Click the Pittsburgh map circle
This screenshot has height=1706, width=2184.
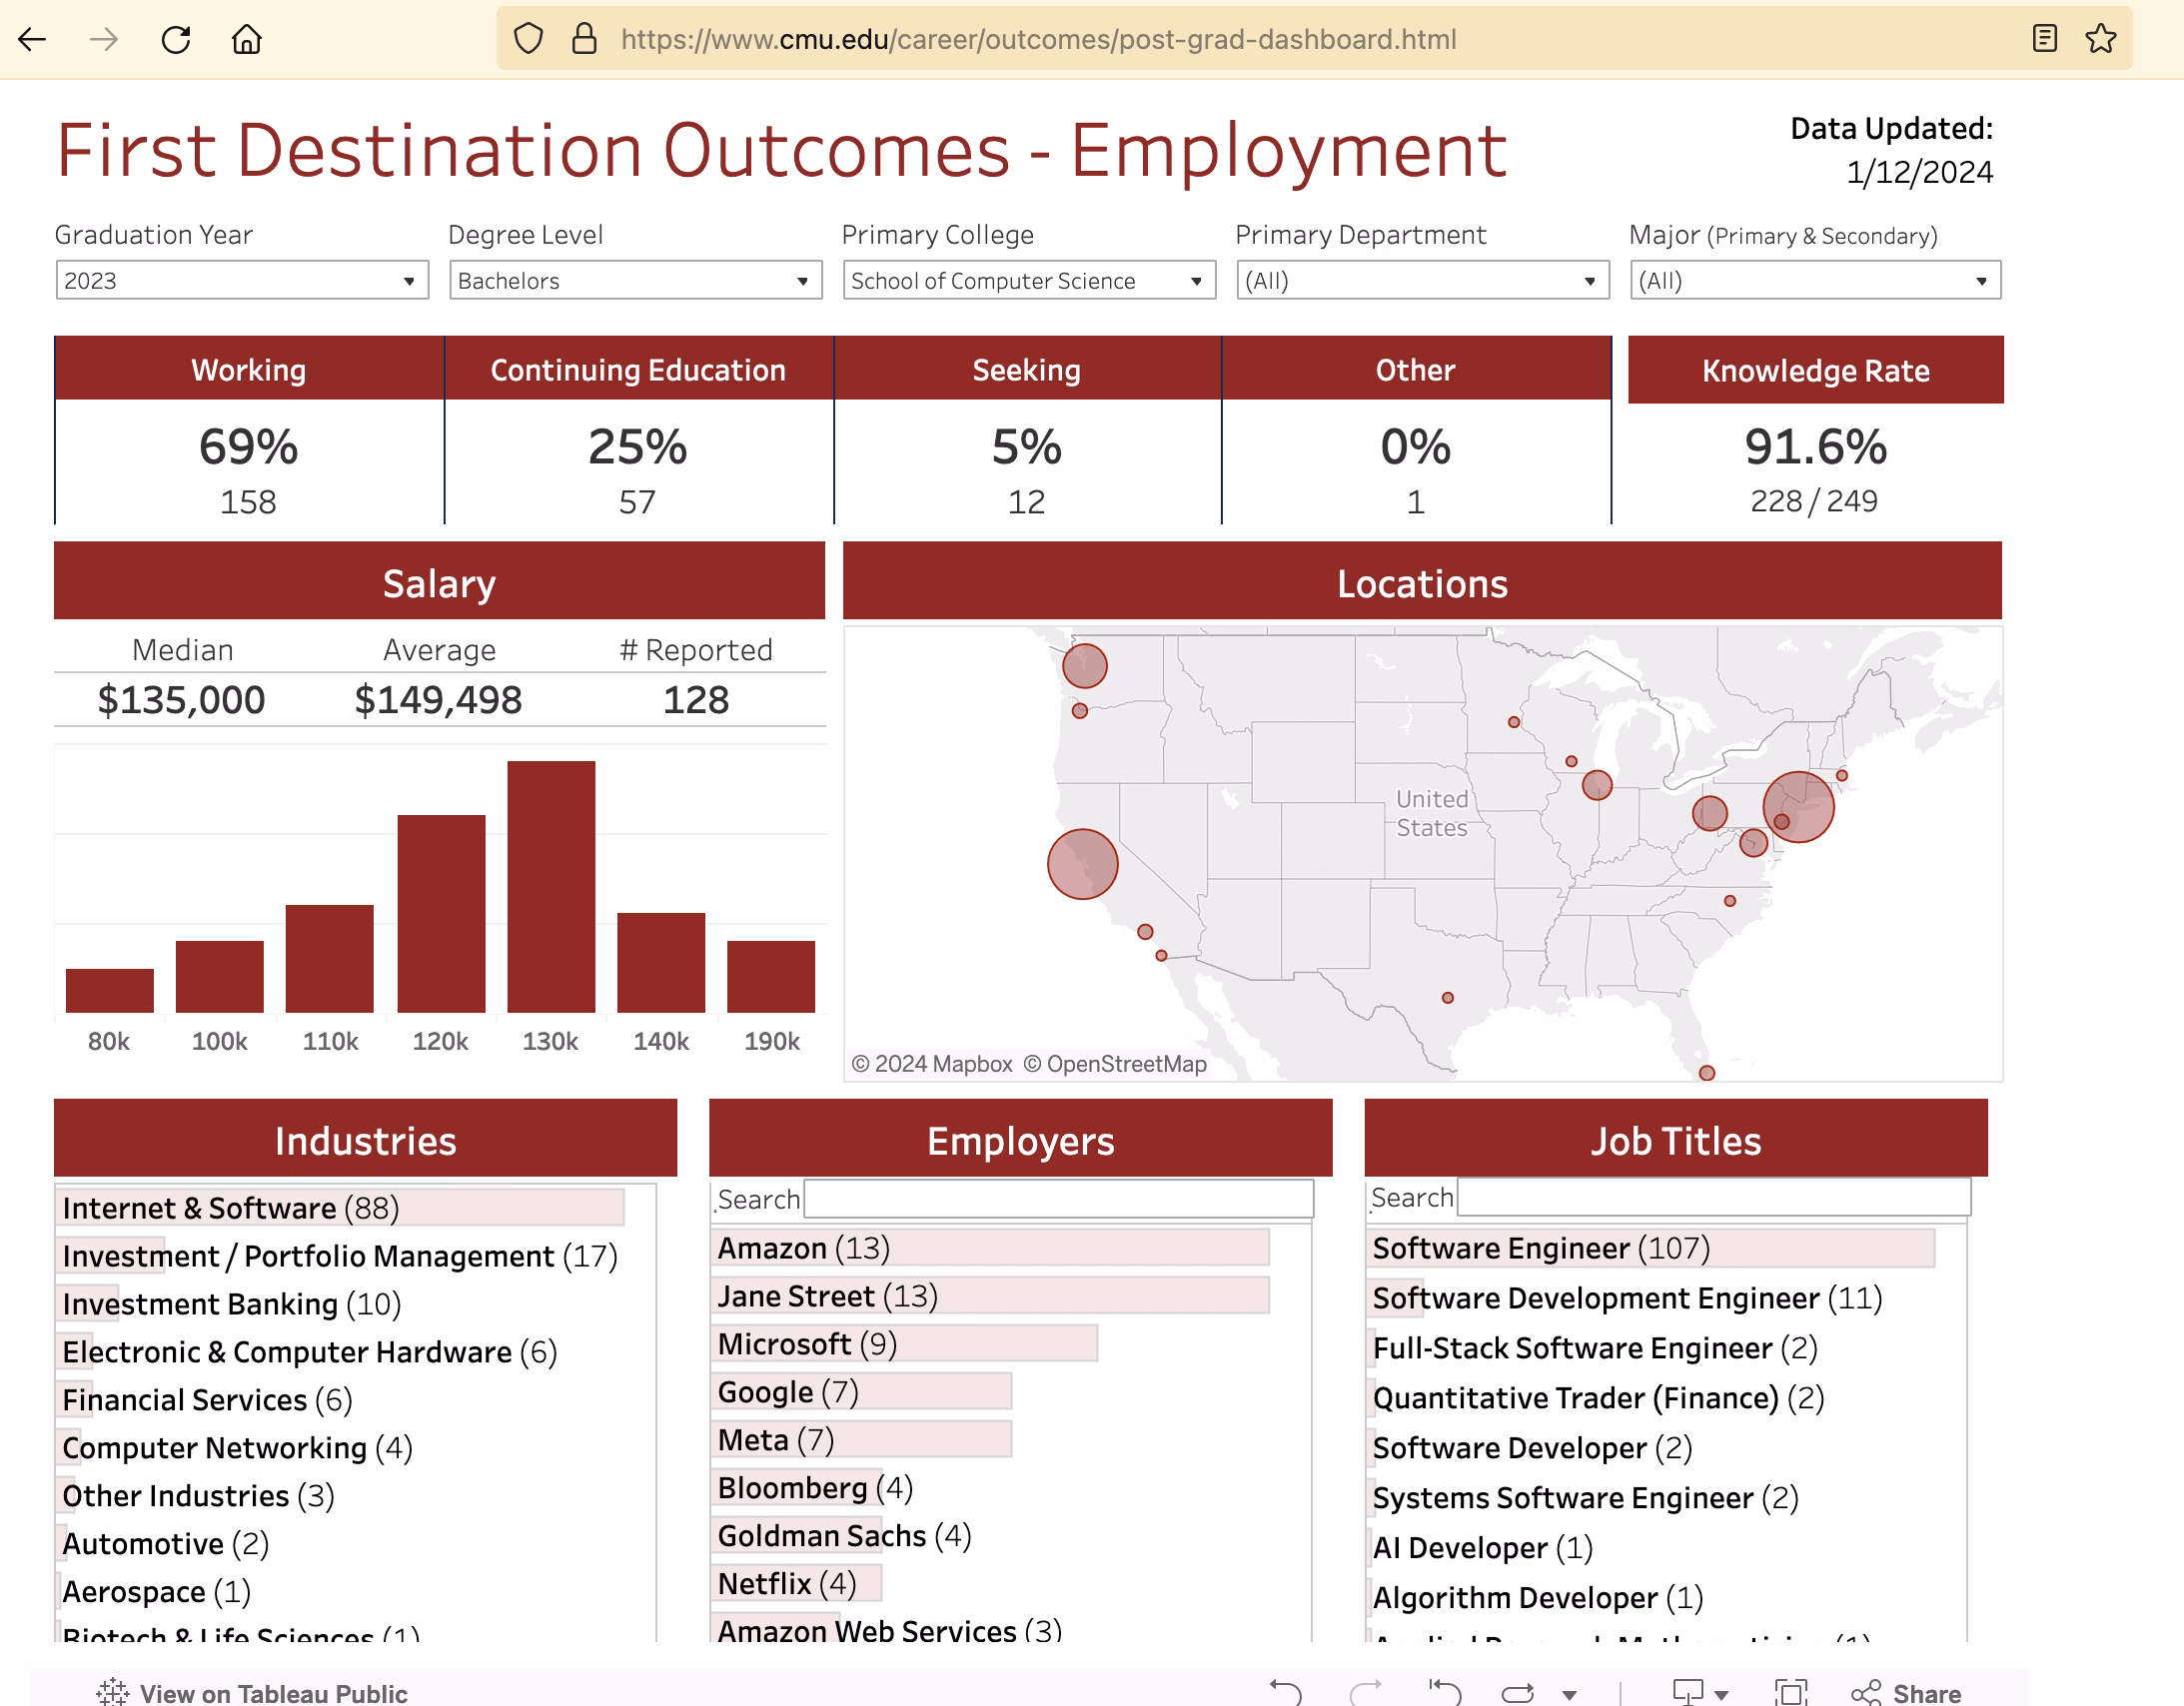[1710, 813]
